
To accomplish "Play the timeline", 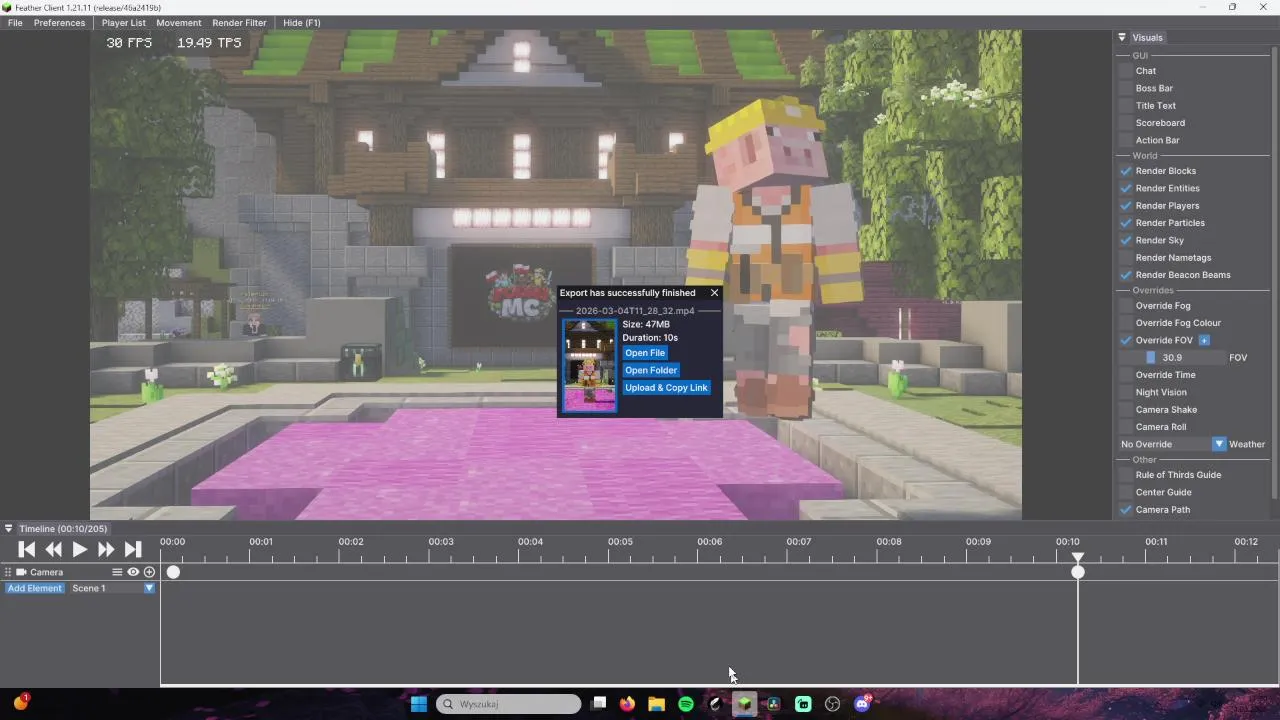I will (79, 549).
